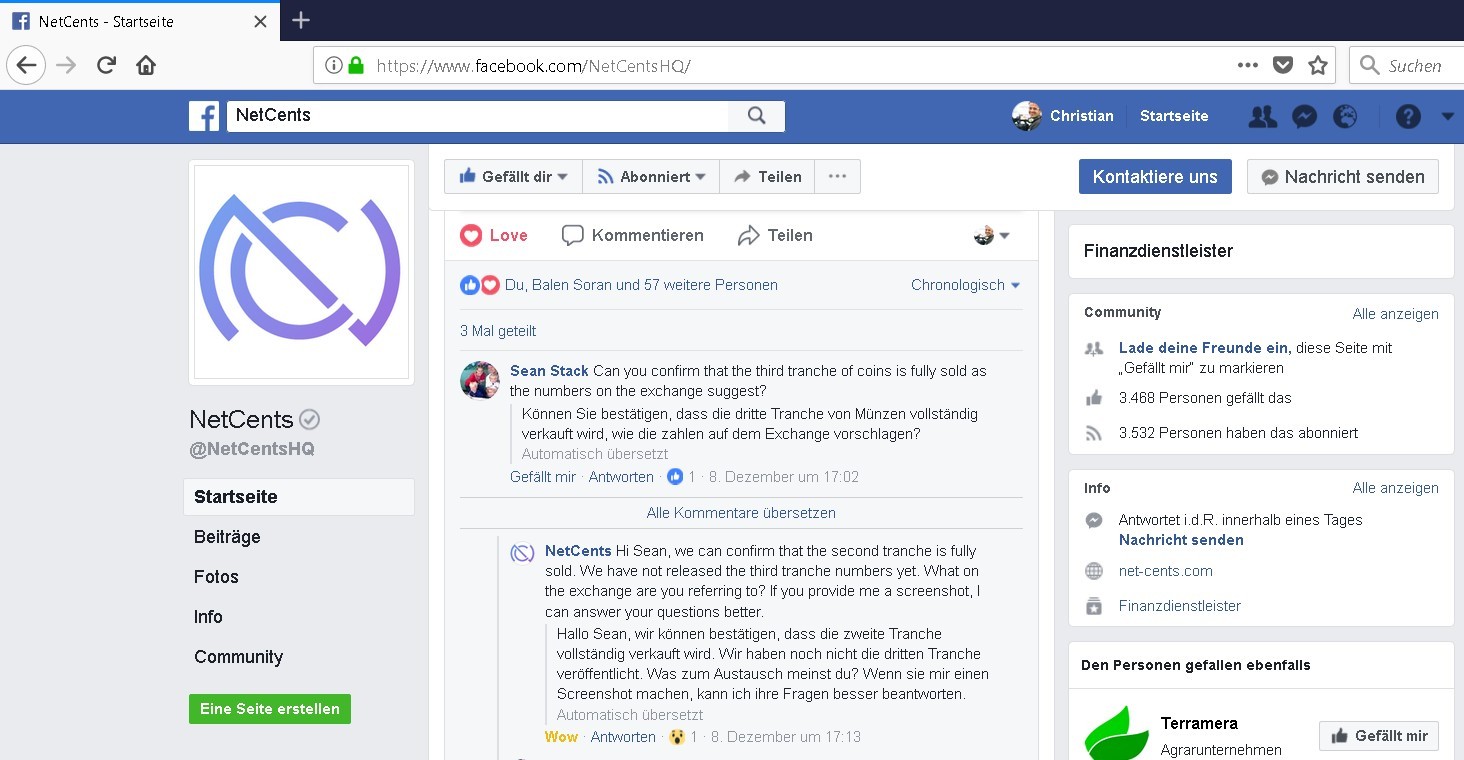This screenshot has width=1464, height=760.
Task: Open net-cents.com website link
Action: (x=1165, y=571)
